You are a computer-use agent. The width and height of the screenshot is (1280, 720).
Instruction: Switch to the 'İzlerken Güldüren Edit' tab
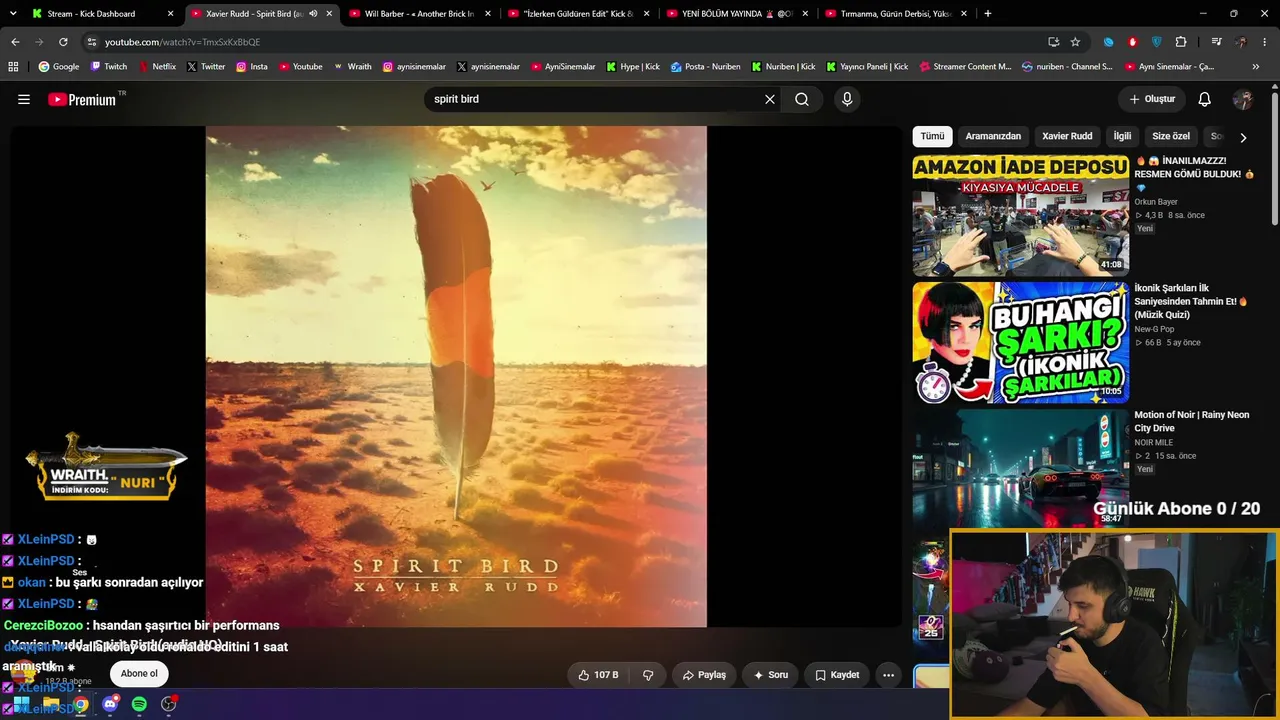point(580,14)
